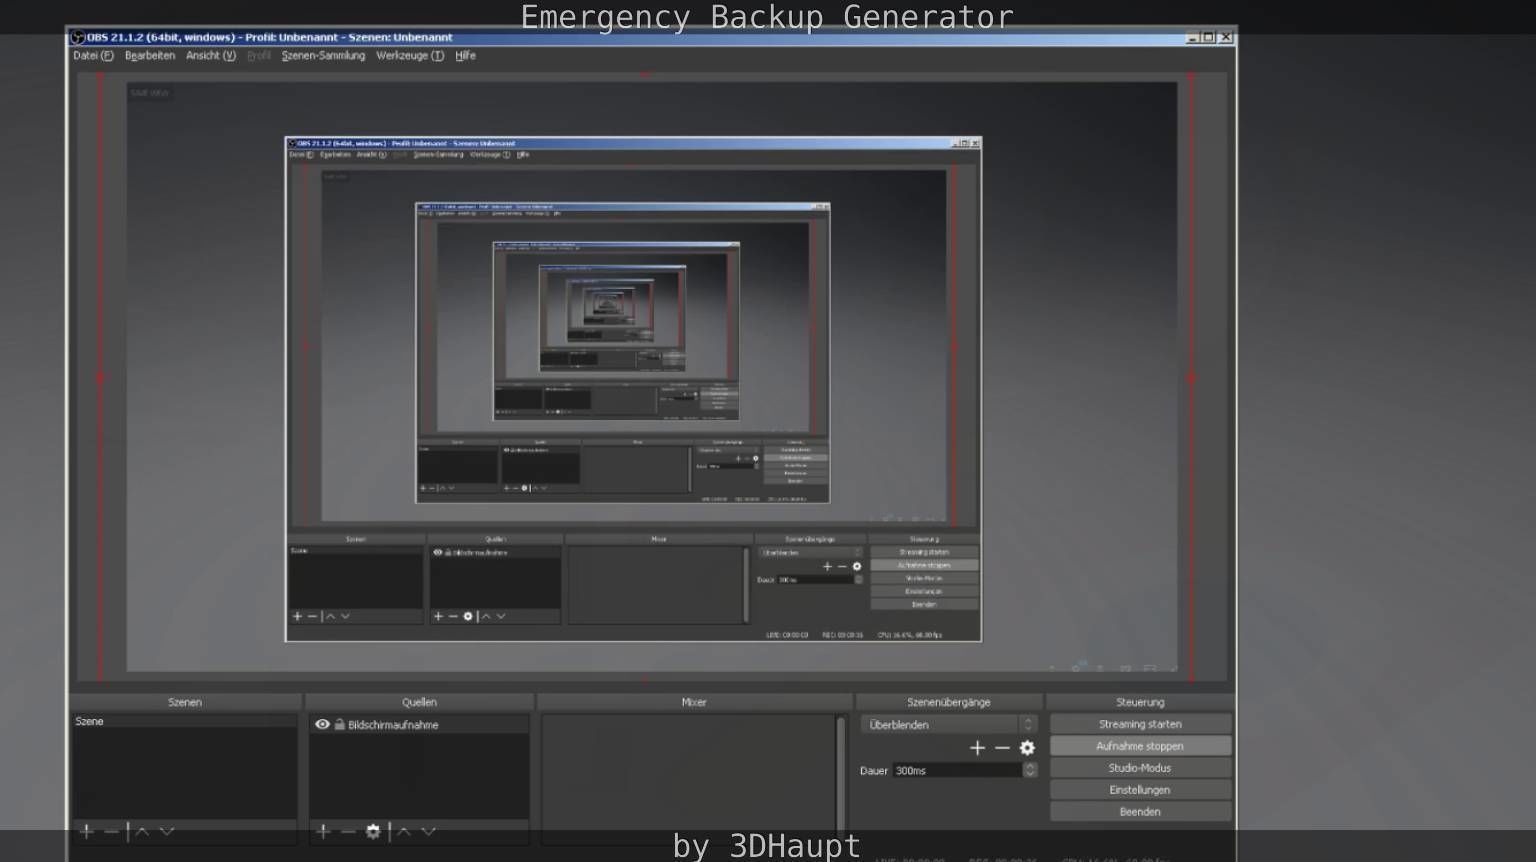
Task: Click the Quellen down arrow in the nested preview
Action: coord(501,616)
